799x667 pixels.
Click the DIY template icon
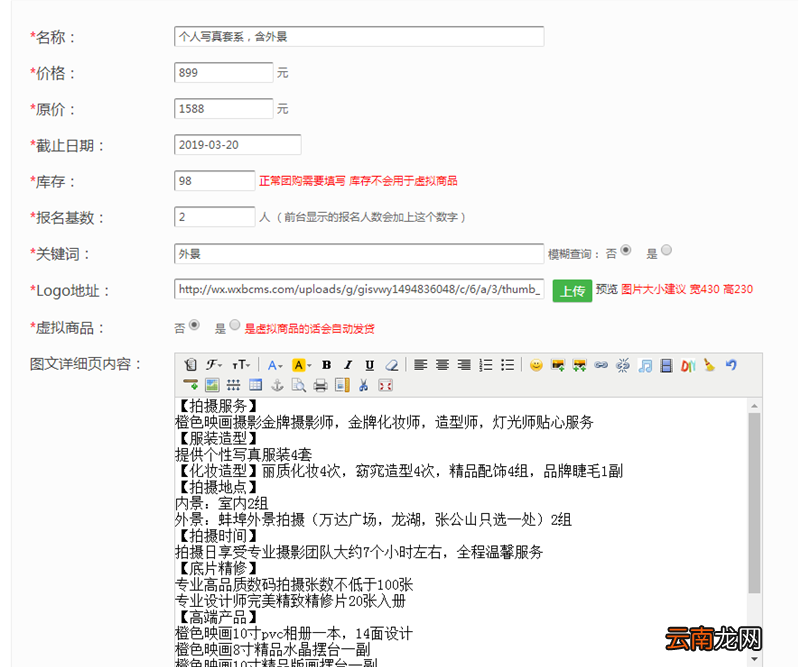[x=688, y=365]
